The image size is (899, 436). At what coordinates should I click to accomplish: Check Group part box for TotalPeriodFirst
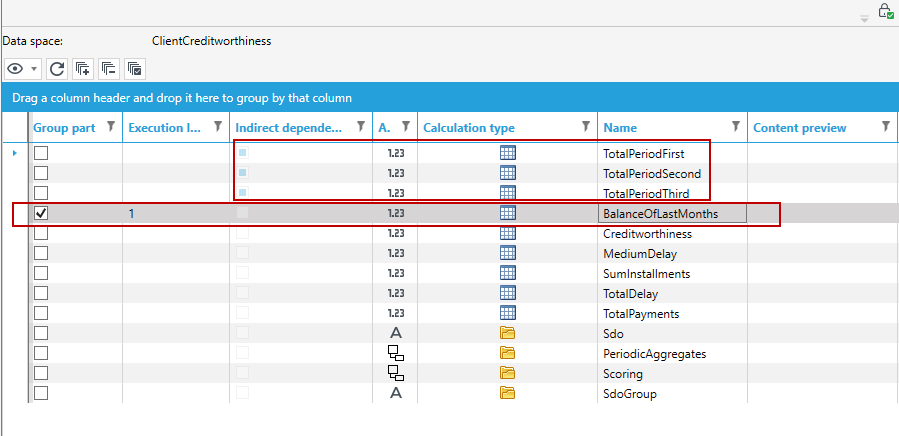point(41,153)
